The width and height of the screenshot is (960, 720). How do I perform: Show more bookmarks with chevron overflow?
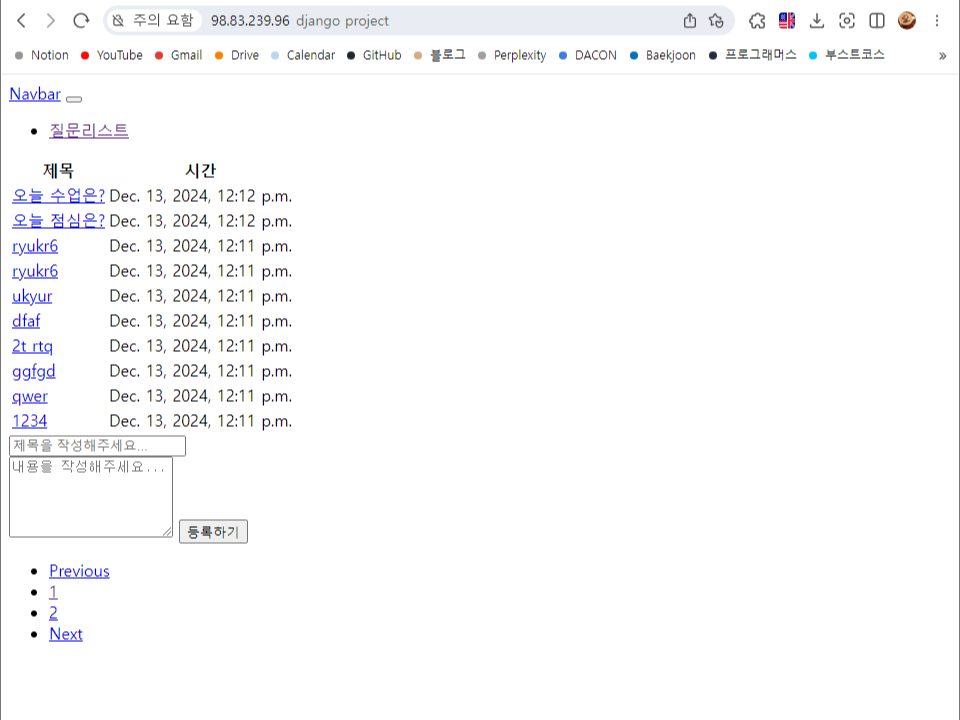click(x=942, y=56)
